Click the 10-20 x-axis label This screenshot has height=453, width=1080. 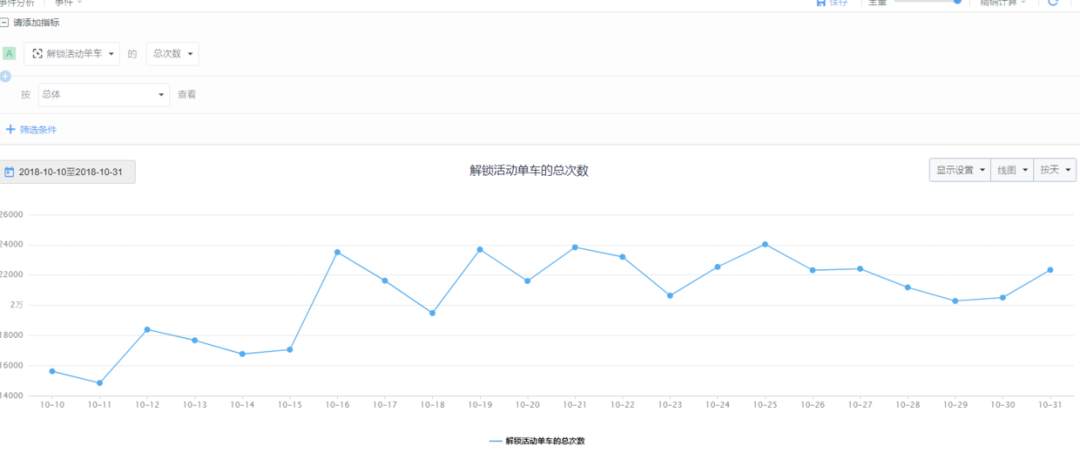(x=528, y=405)
